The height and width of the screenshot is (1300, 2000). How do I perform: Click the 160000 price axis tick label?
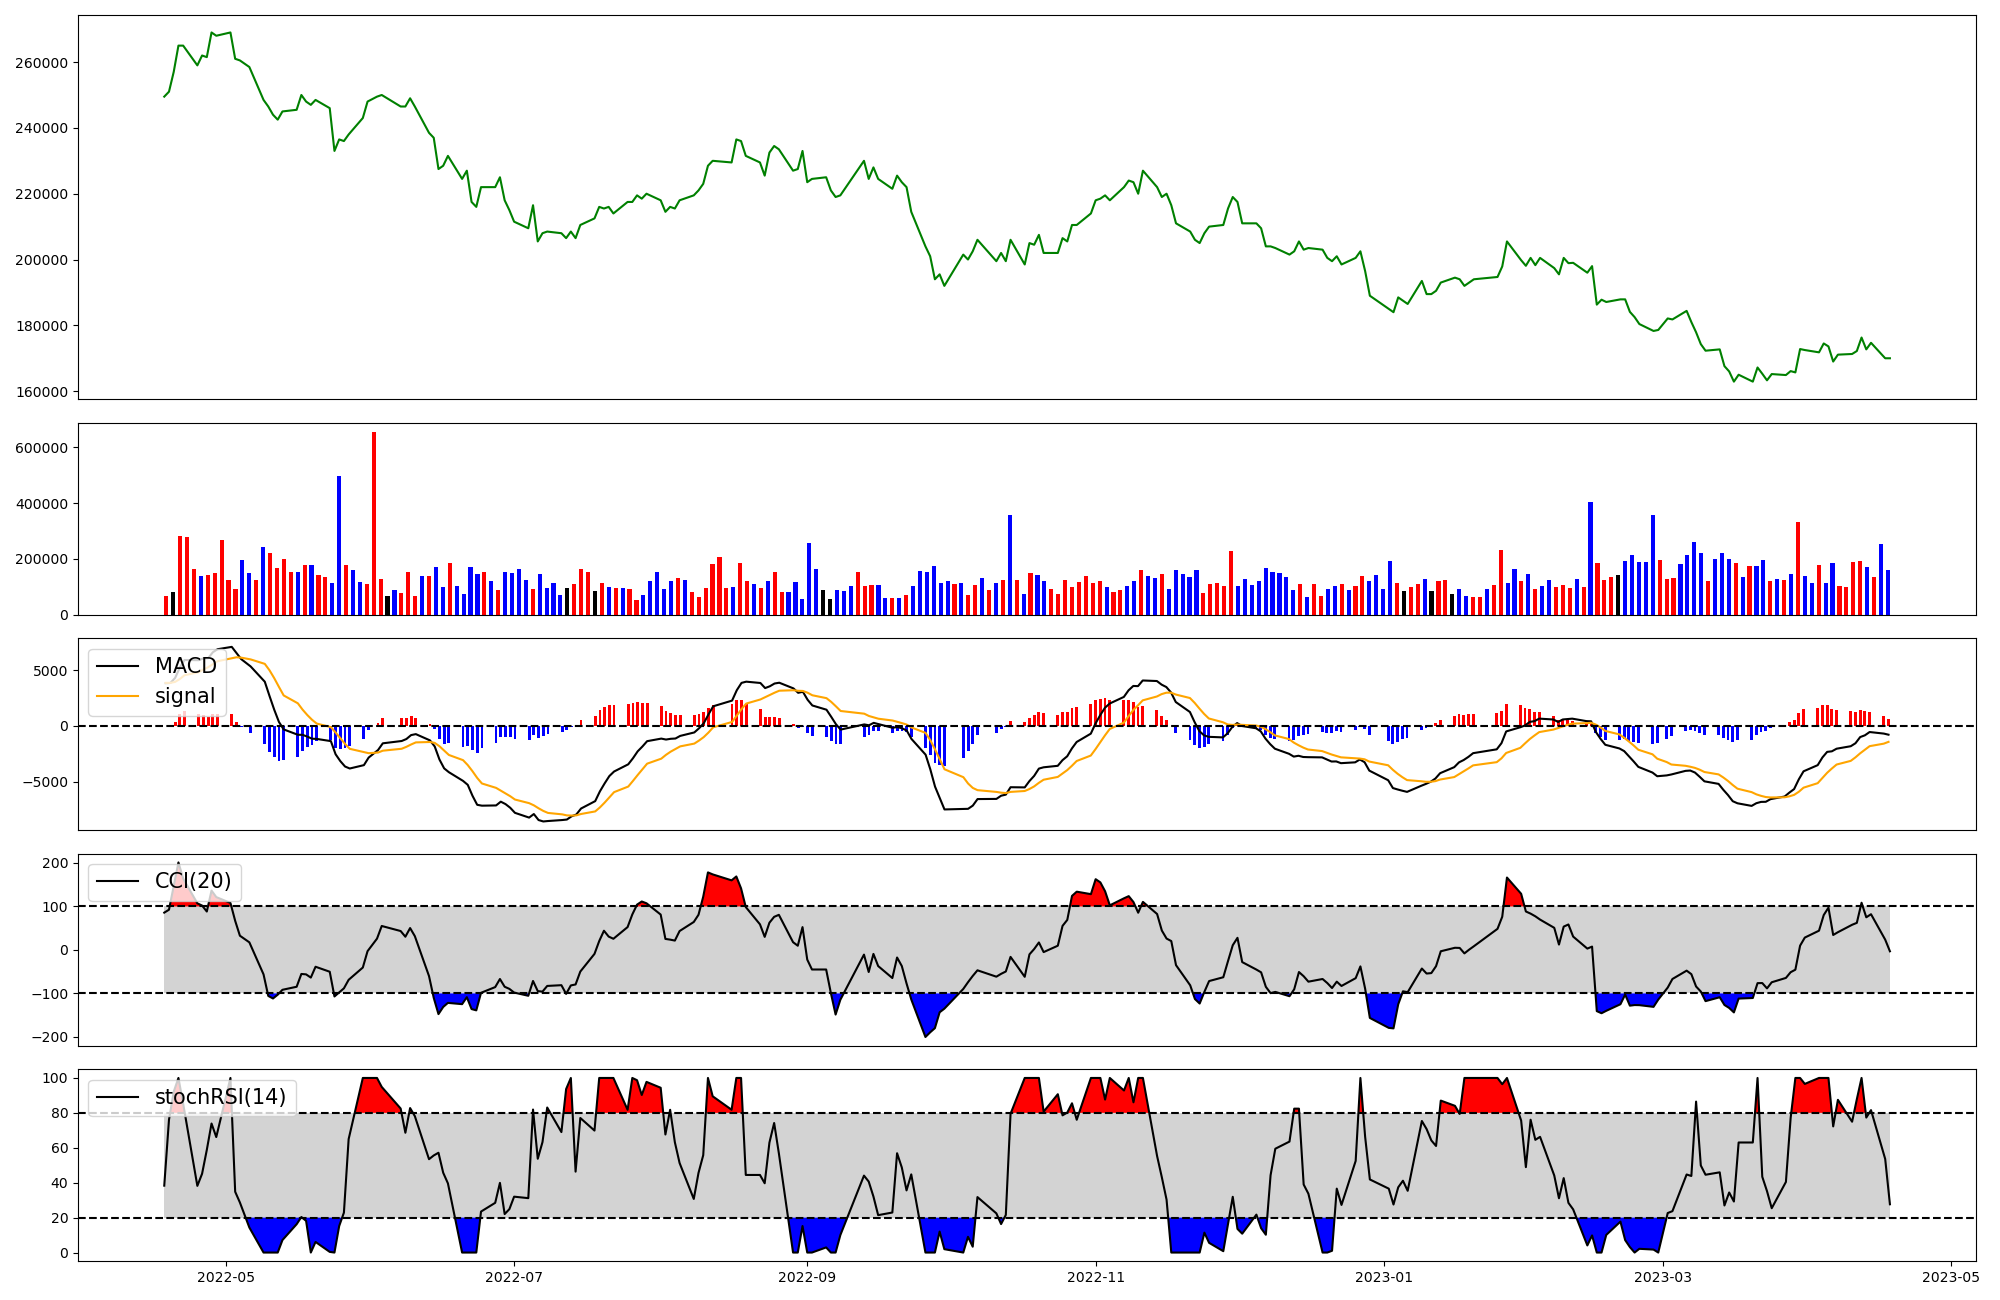coord(41,392)
